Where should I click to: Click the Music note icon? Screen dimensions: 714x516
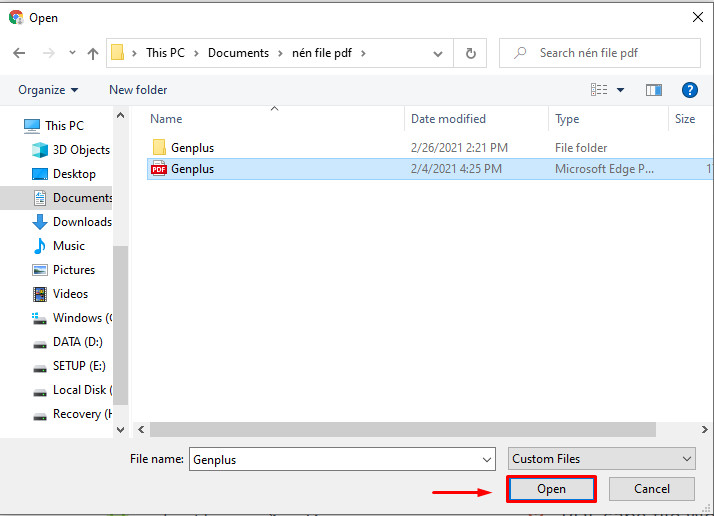[x=40, y=246]
